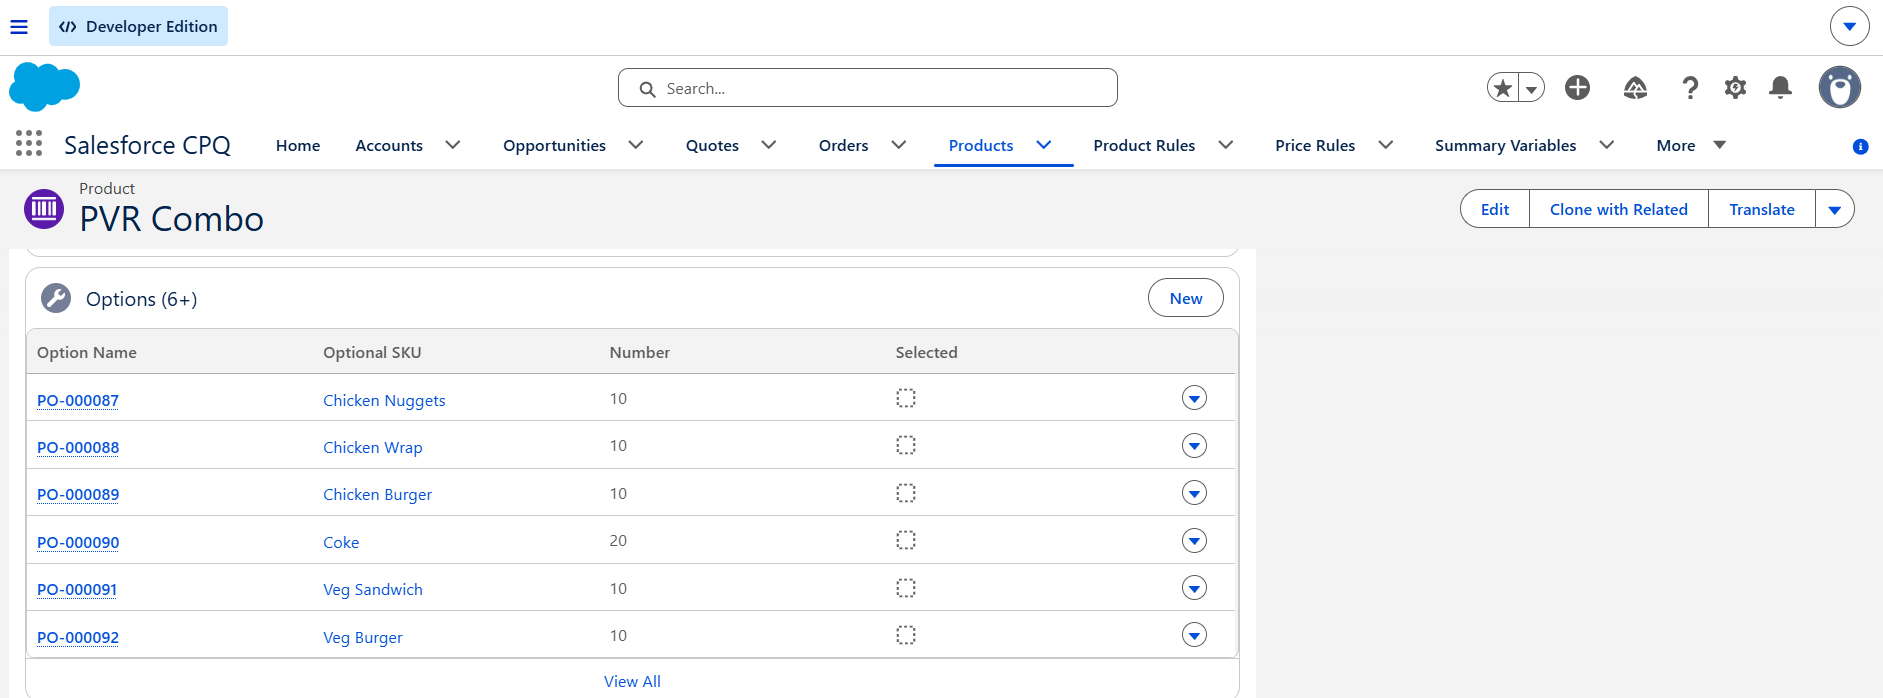Open the Chicken Nuggets SKU link
The width and height of the screenshot is (1883, 698).
pyautogui.click(x=384, y=400)
